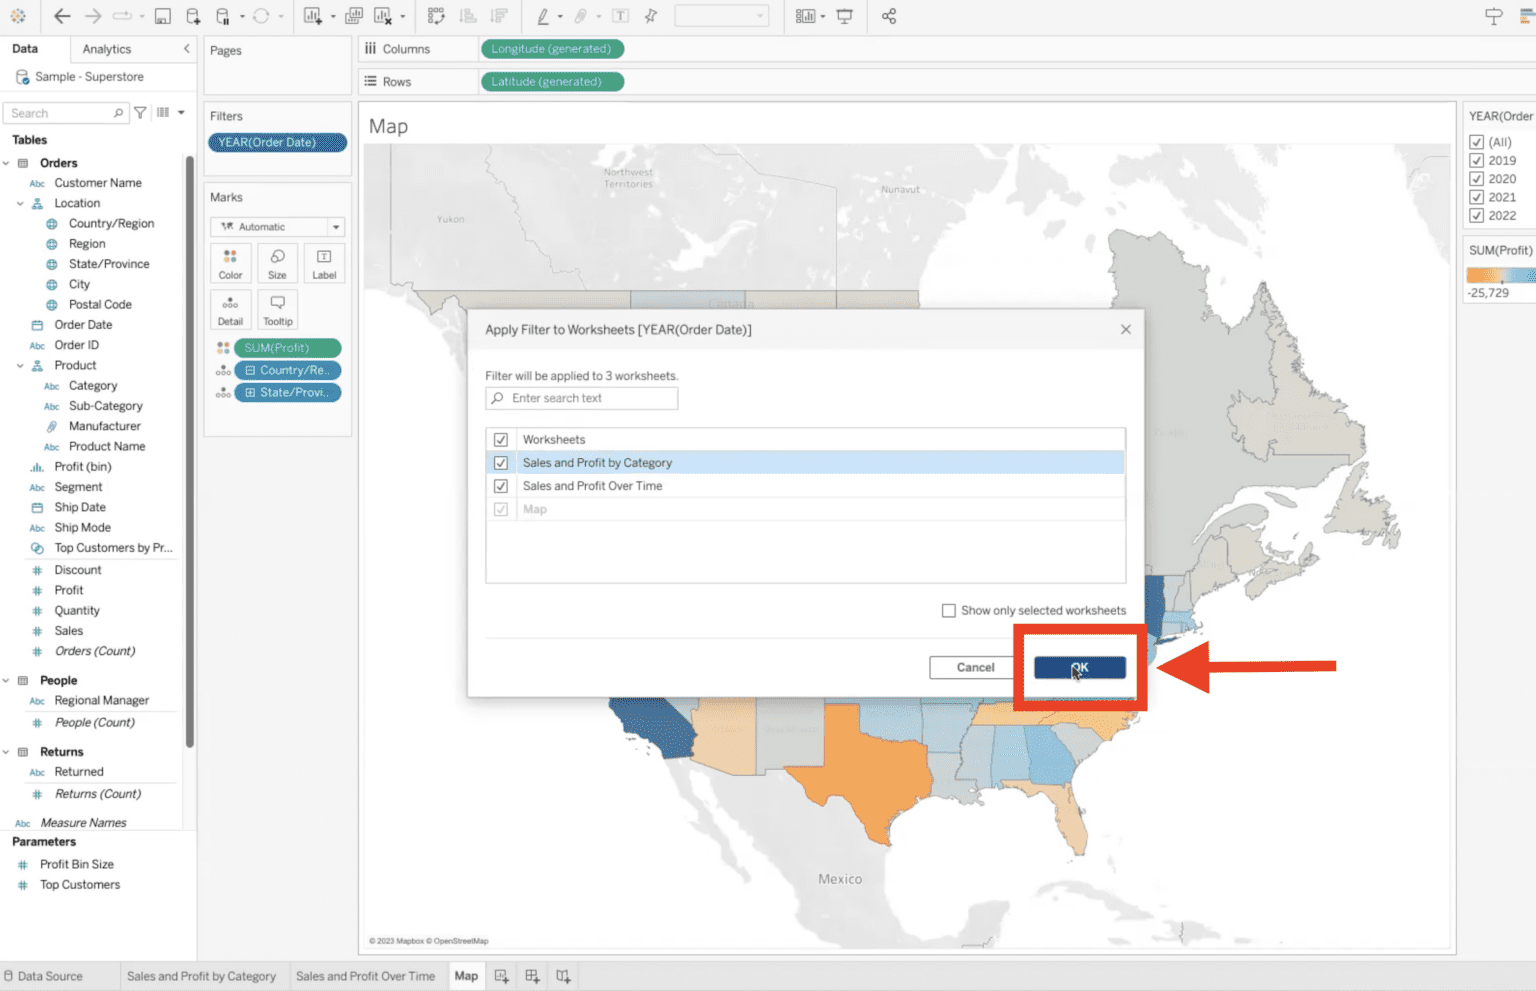Screen dimensions: 1536x991
Task: Expand the Returns table fields
Action: (6, 751)
